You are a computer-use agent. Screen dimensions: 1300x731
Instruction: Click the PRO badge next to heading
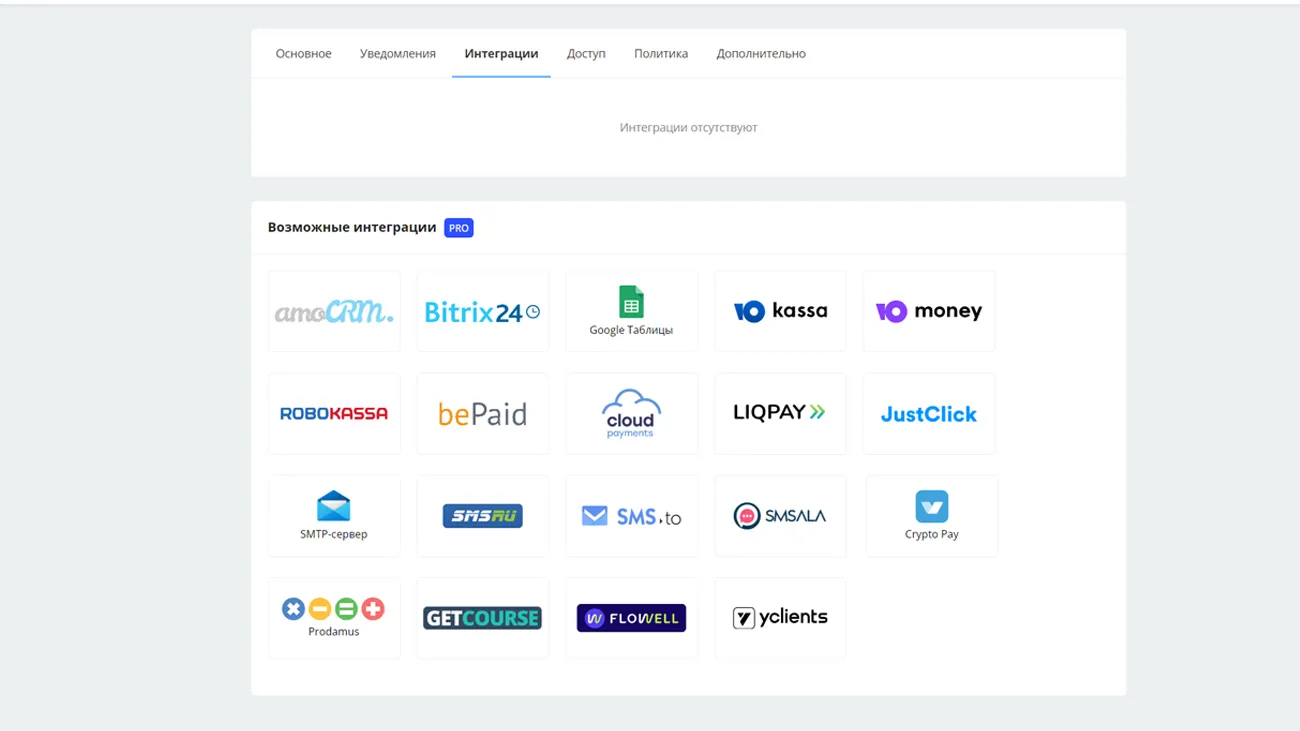point(459,228)
